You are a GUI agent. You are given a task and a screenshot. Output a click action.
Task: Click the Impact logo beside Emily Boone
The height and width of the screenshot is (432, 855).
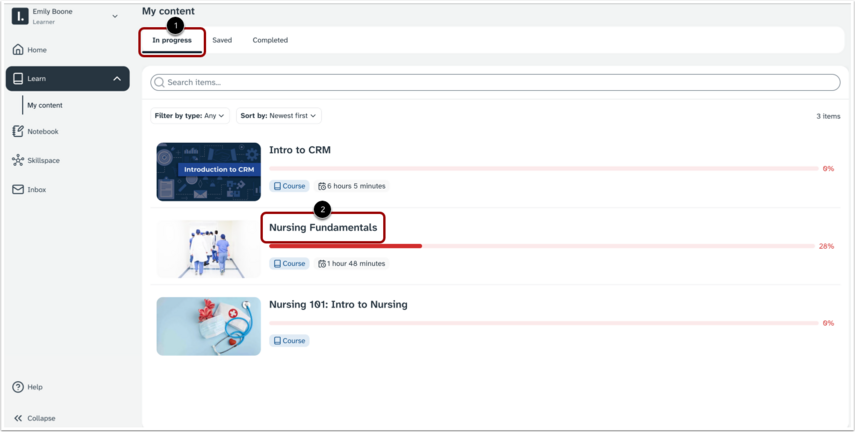(20, 16)
